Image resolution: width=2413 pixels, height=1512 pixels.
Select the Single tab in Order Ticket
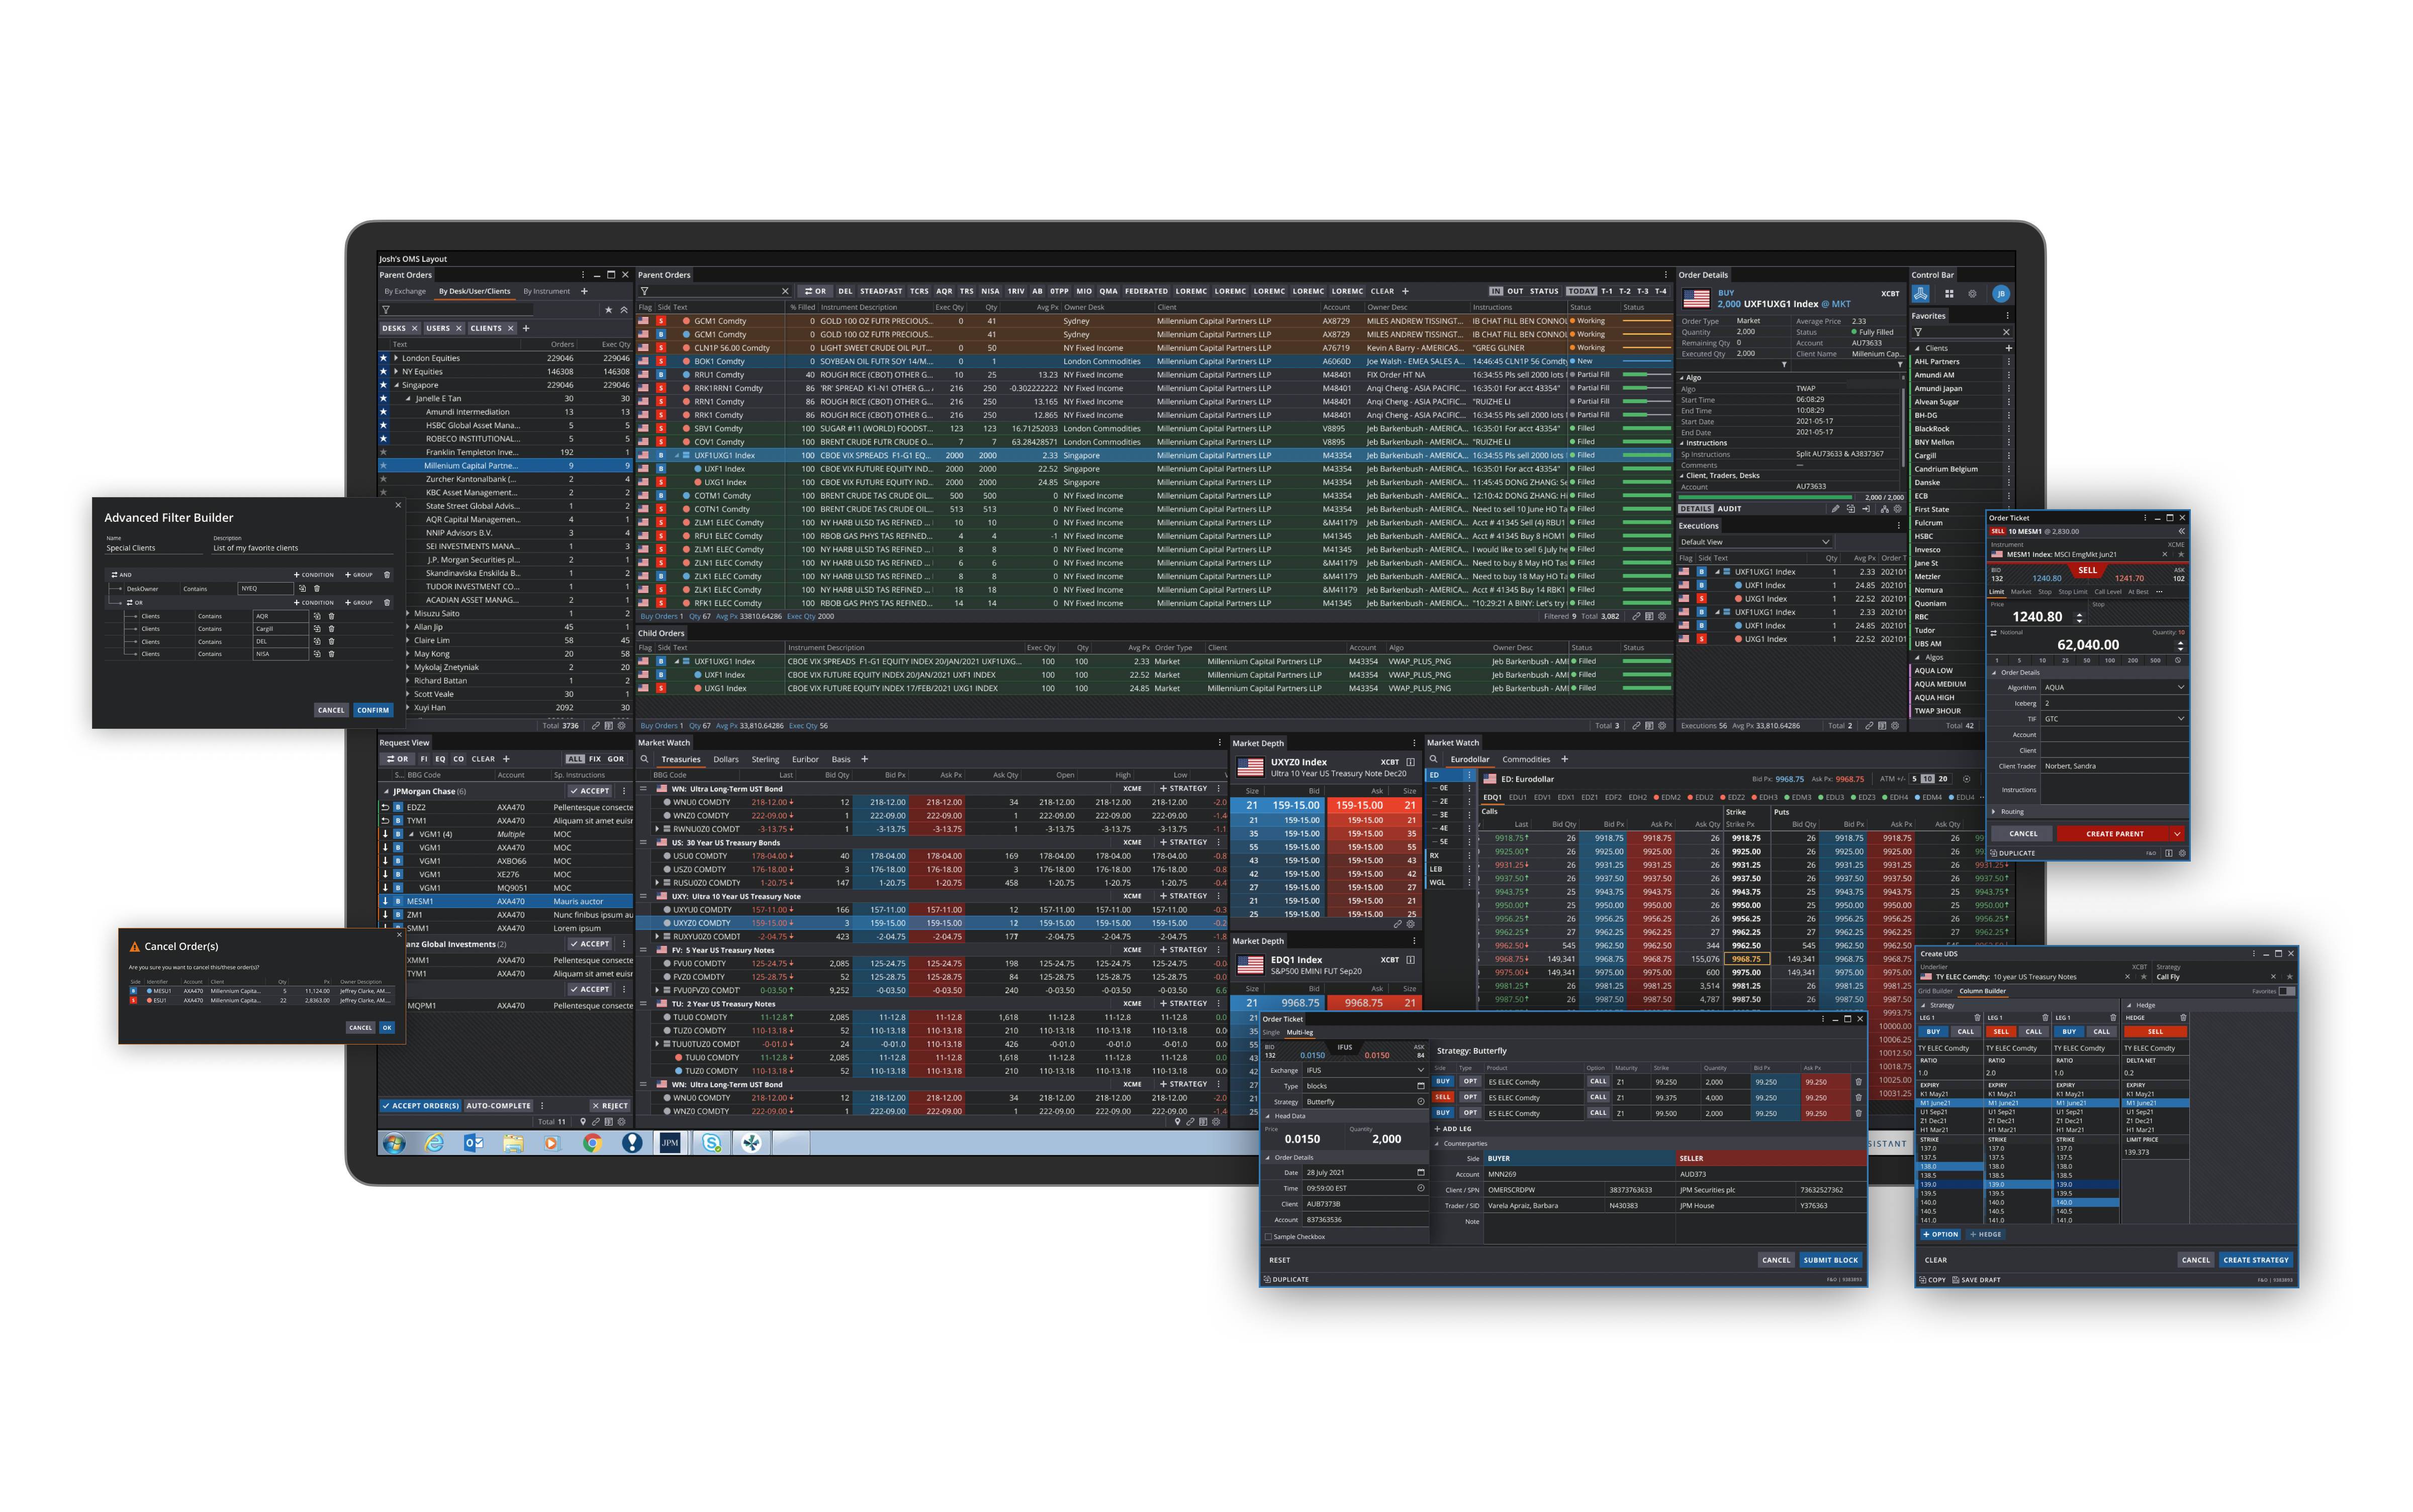pyautogui.click(x=1271, y=1032)
